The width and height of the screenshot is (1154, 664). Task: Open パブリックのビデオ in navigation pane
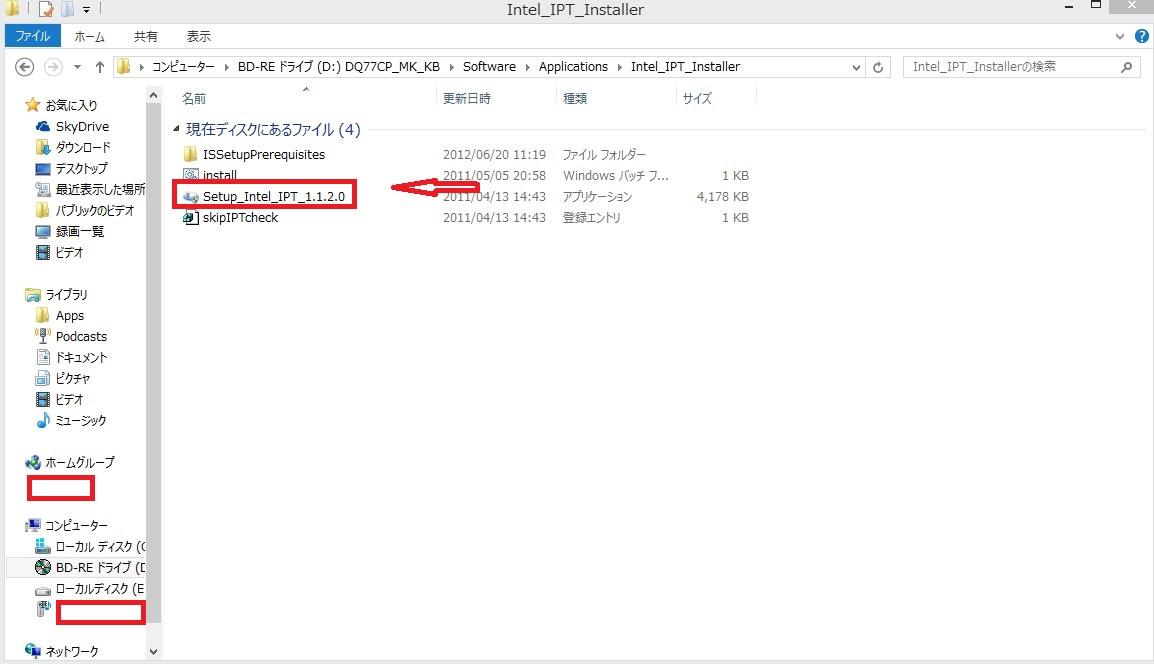95,211
